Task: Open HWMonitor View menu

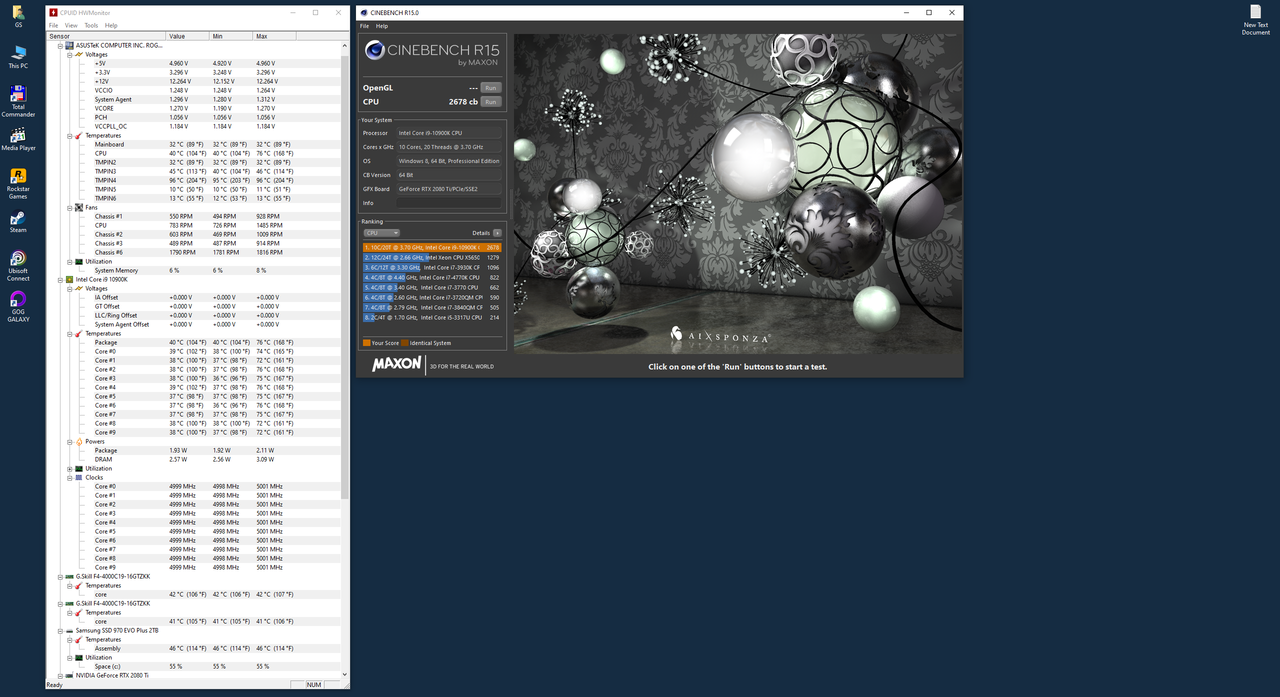Action: click(x=71, y=25)
